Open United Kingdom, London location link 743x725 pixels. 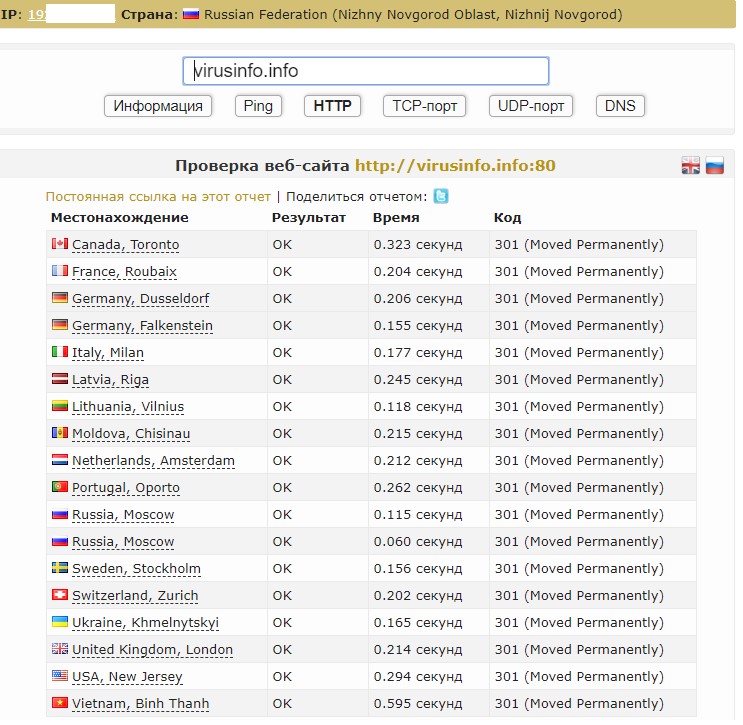coord(152,650)
